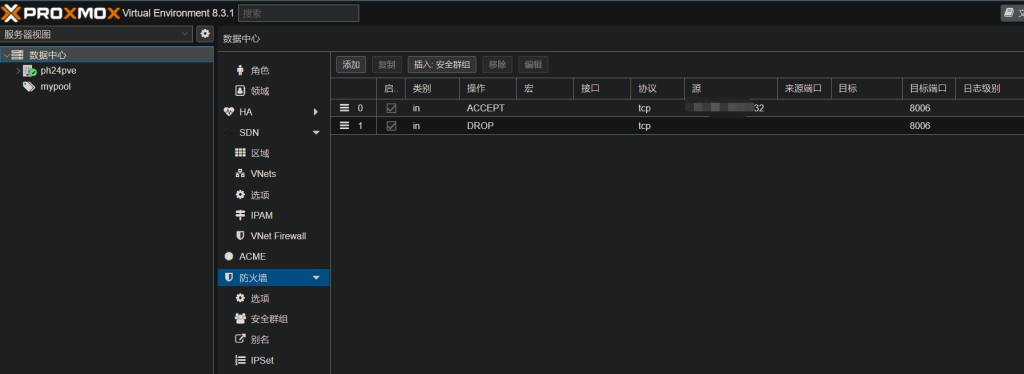The height and width of the screenshot is (374, 1024).
Task: Click the 角色 person icon
Action: [x=240, y=70]
